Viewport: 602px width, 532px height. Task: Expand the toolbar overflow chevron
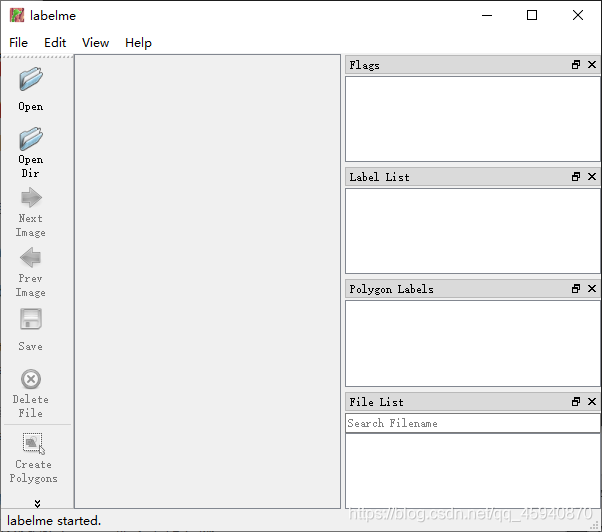point(37,503)
